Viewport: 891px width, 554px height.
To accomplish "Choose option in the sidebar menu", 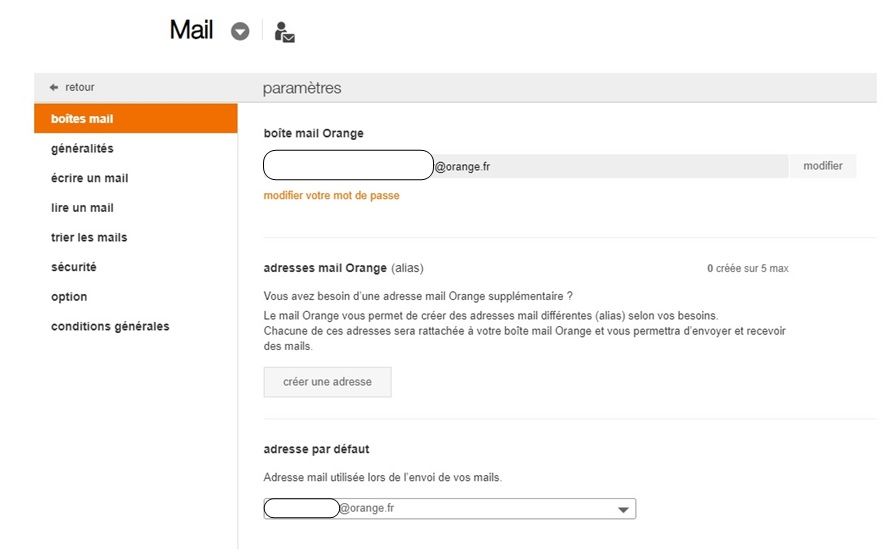I will 69,297.
